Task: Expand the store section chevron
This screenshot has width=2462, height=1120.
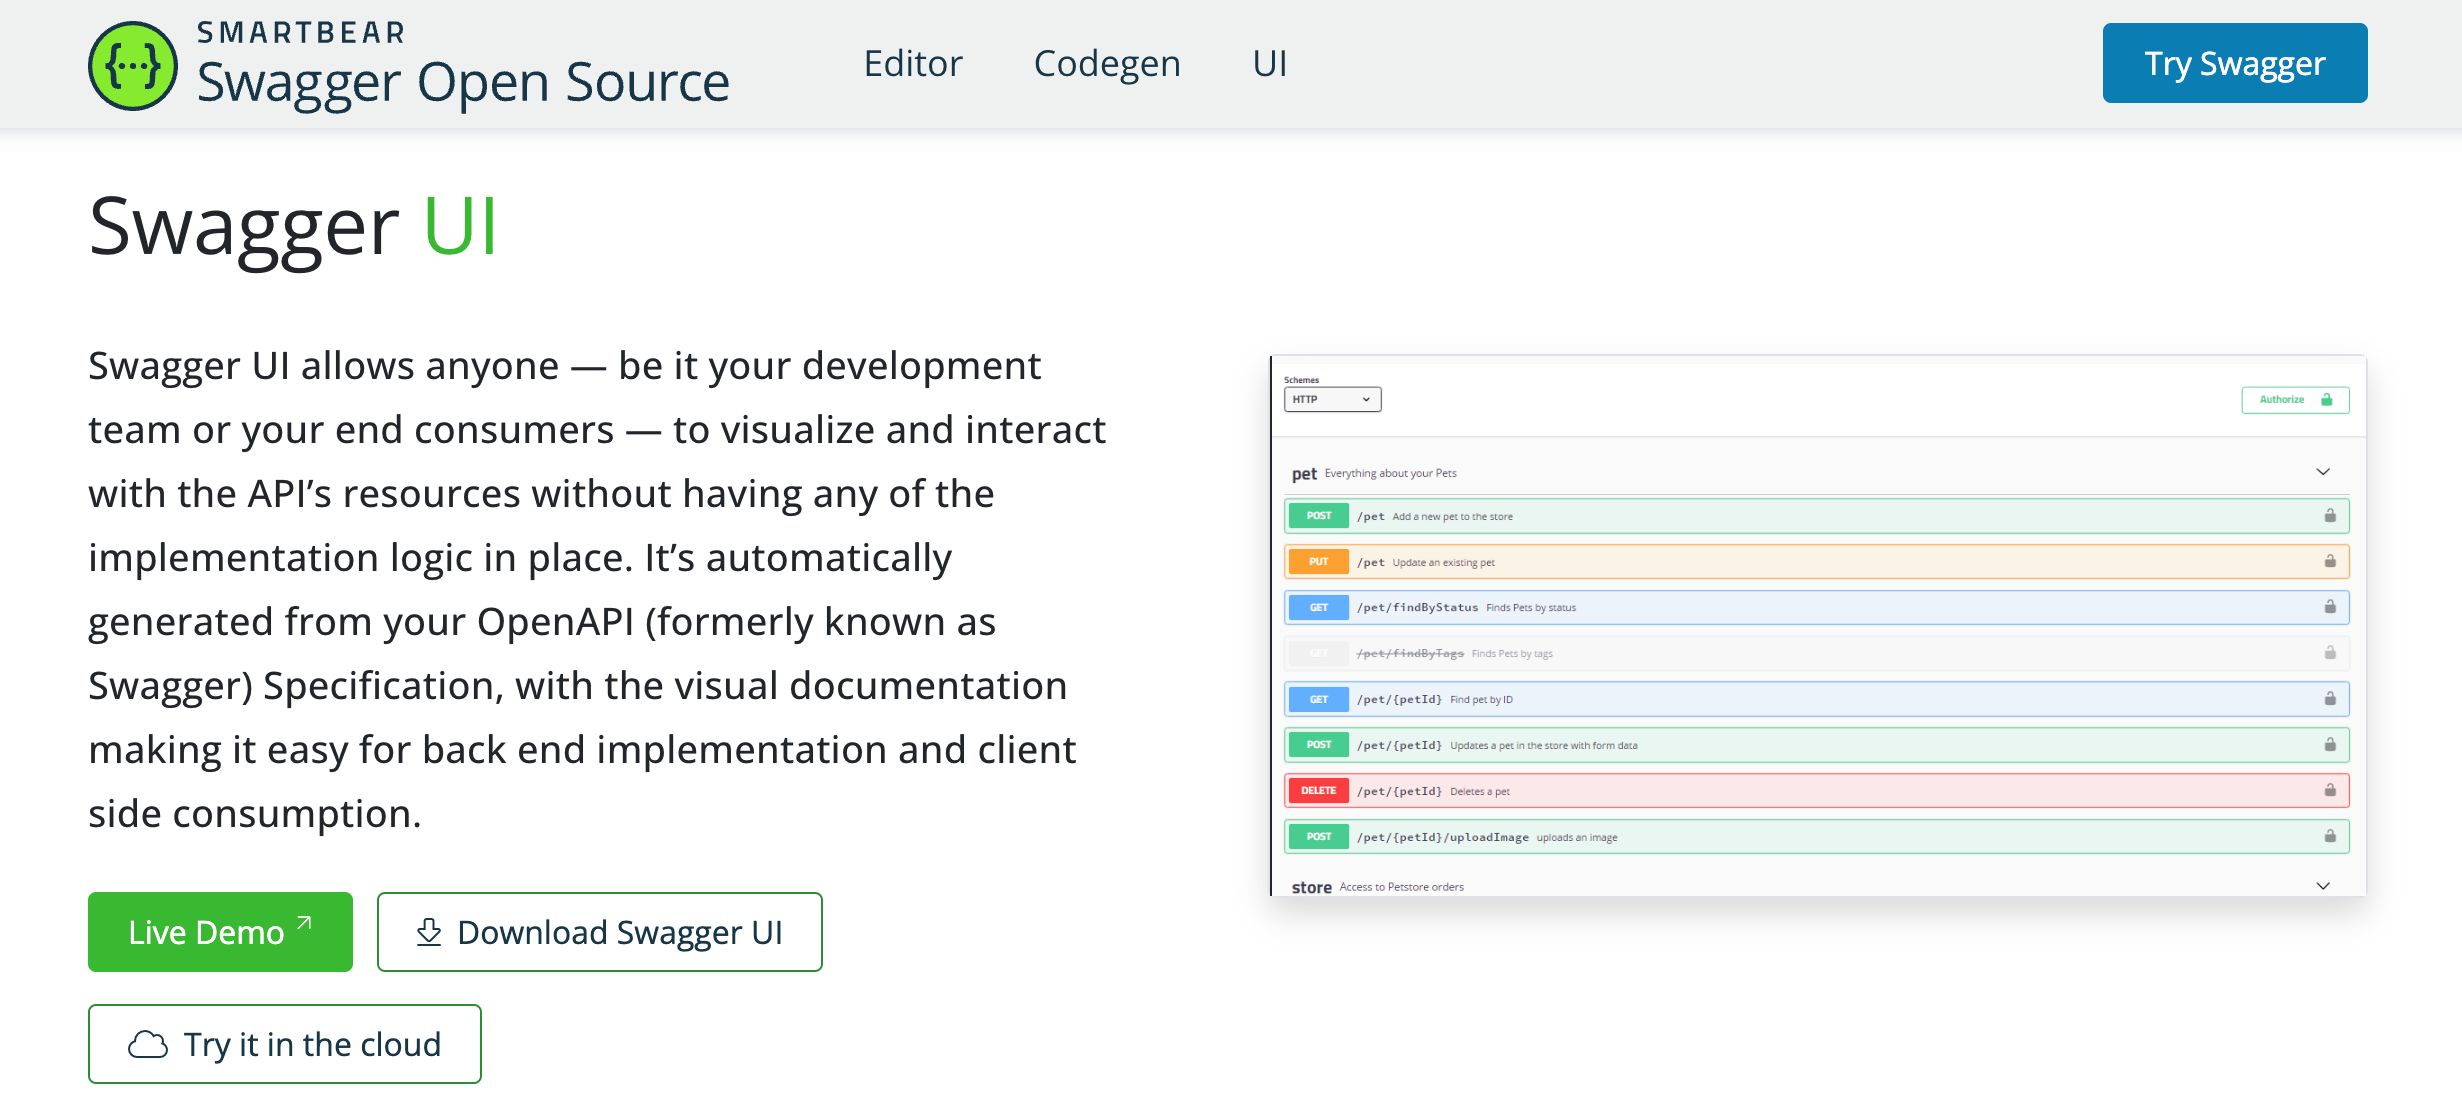Action: [x=2323, y=886]
